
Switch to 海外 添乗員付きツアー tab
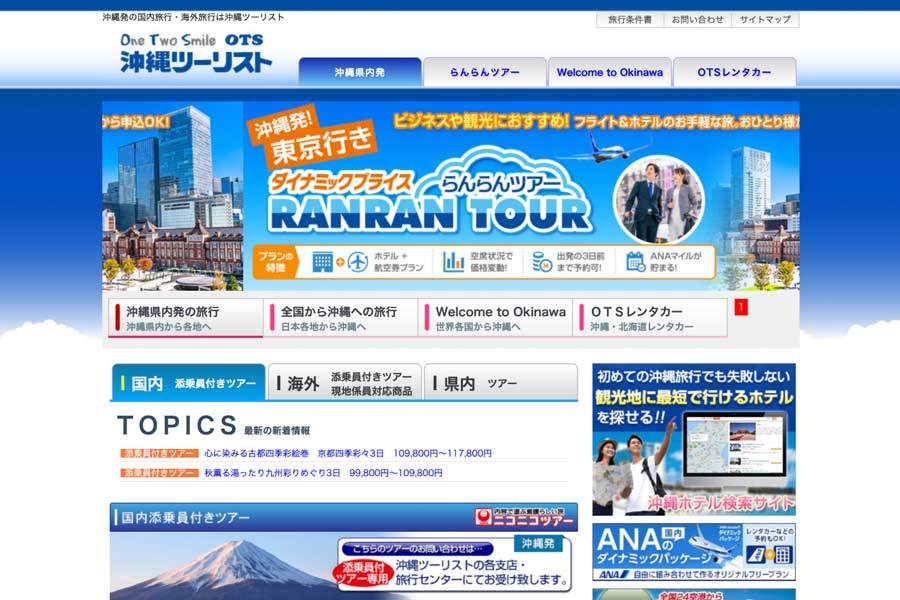coord(344,383)
